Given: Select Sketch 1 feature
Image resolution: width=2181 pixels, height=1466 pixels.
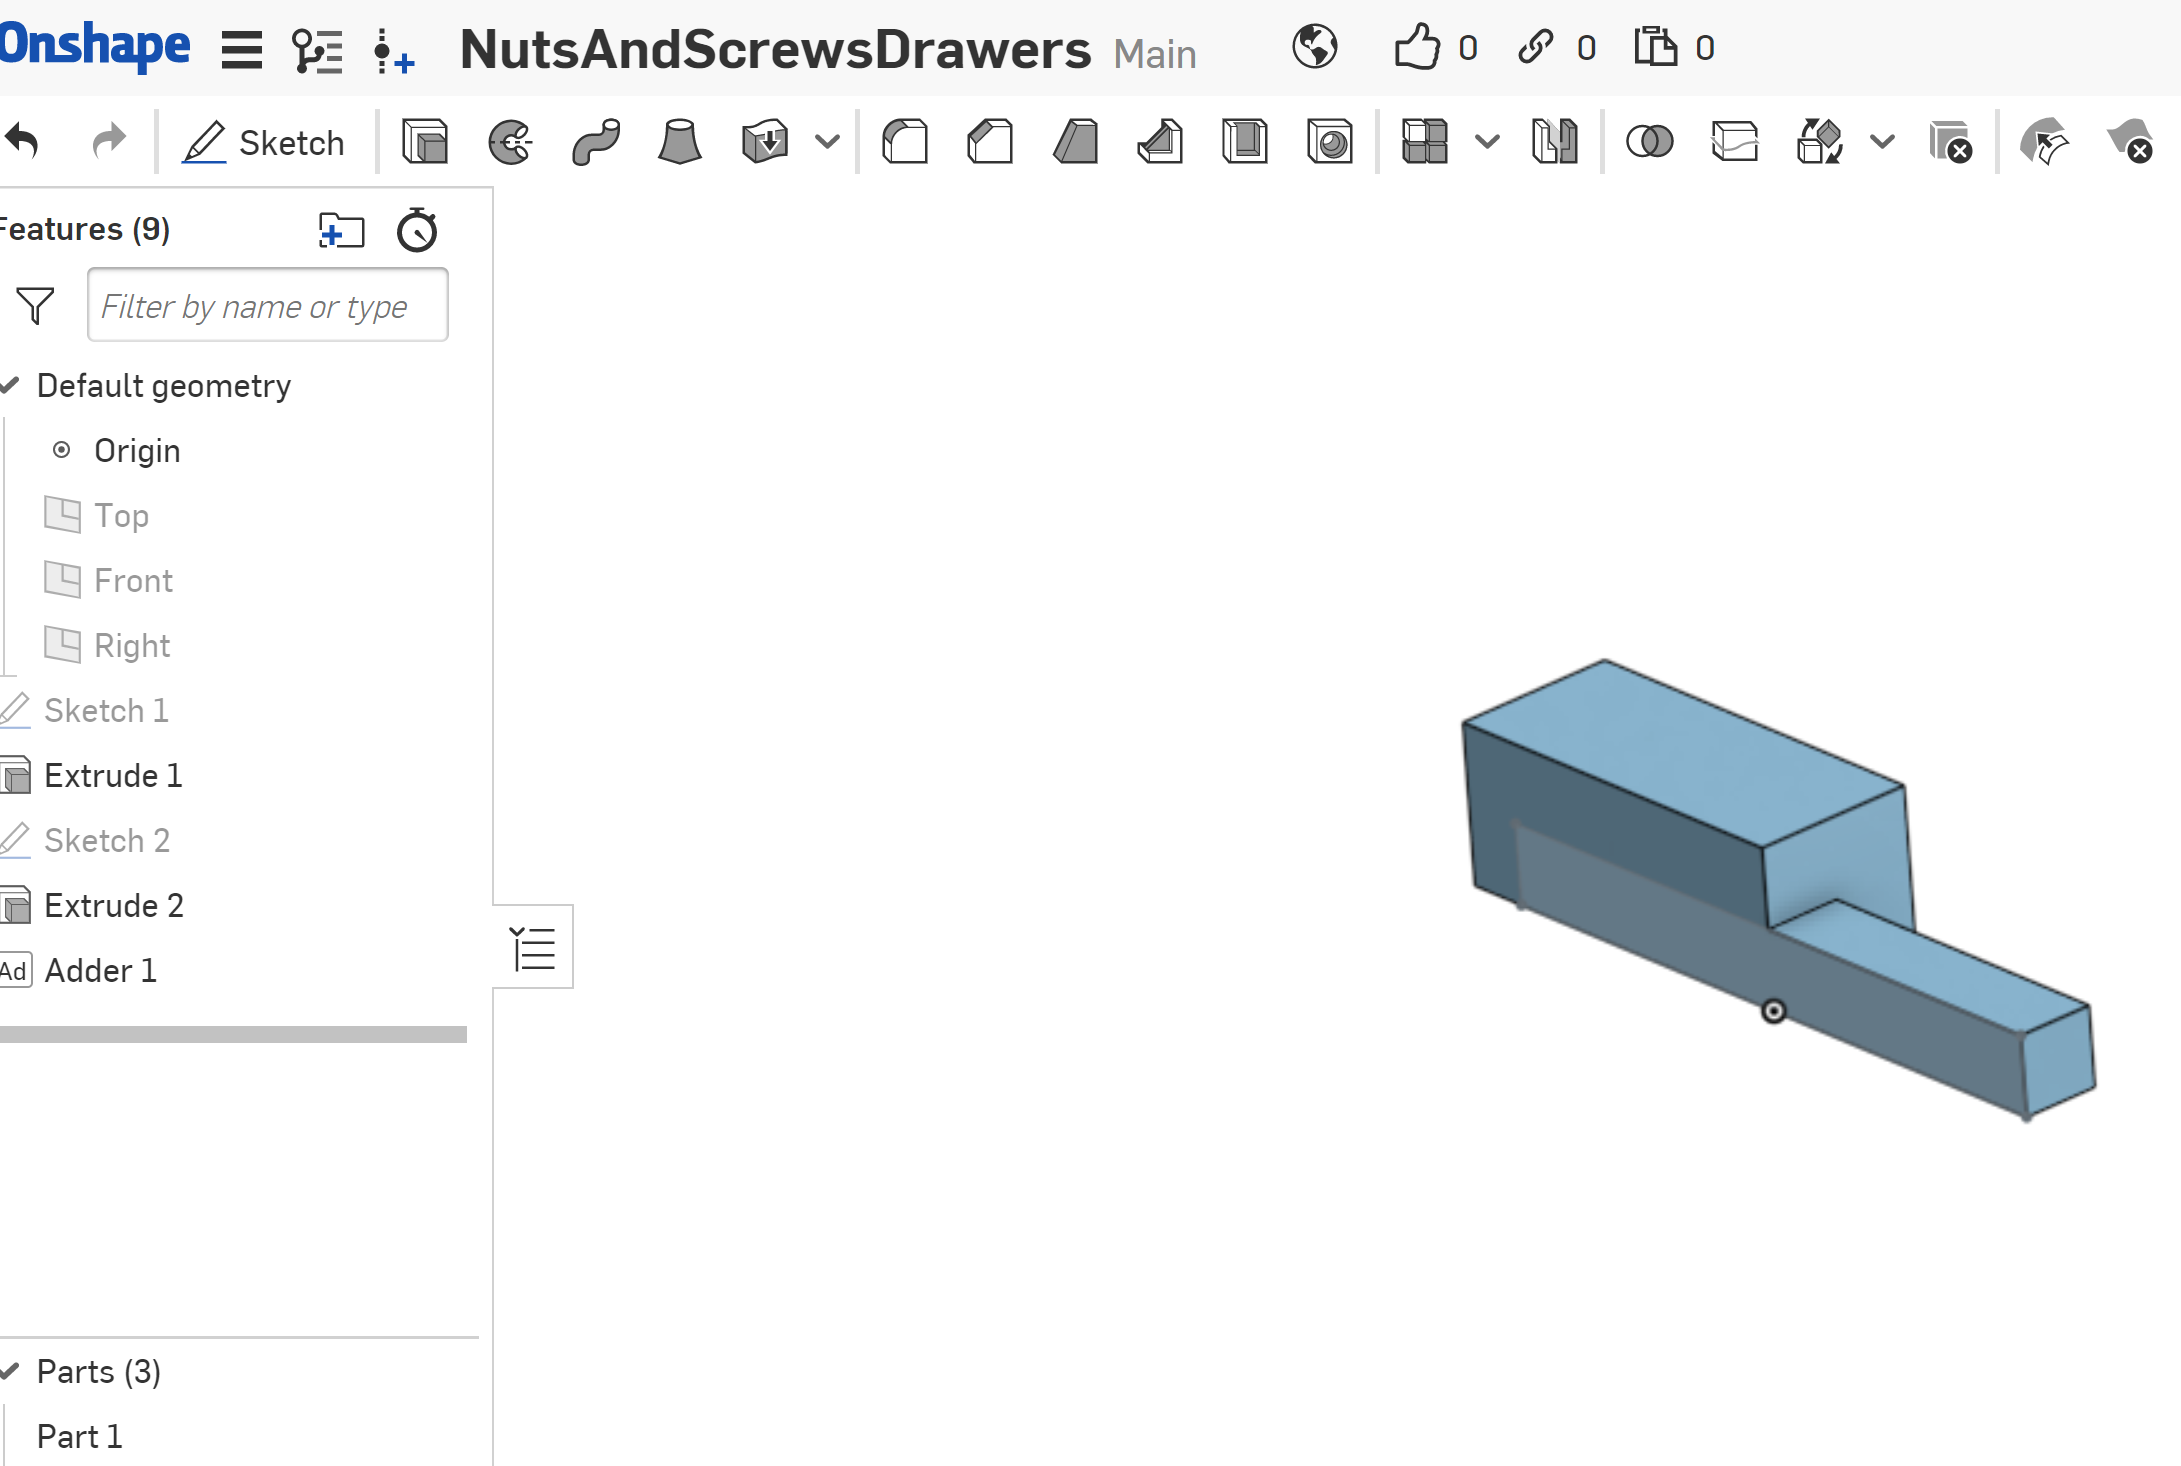Looking at the screenshot, I should point(106,711).
